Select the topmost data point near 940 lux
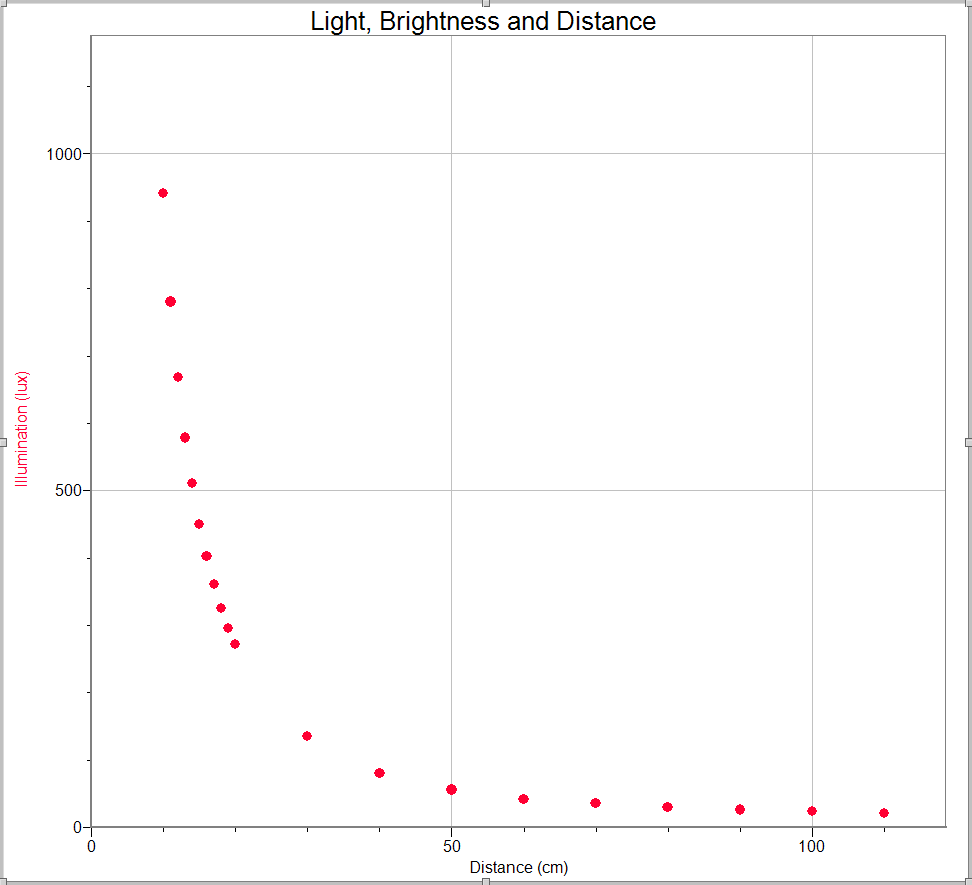Image resolution: width=972 pixels, height=885 pixels. click(163, 193)
